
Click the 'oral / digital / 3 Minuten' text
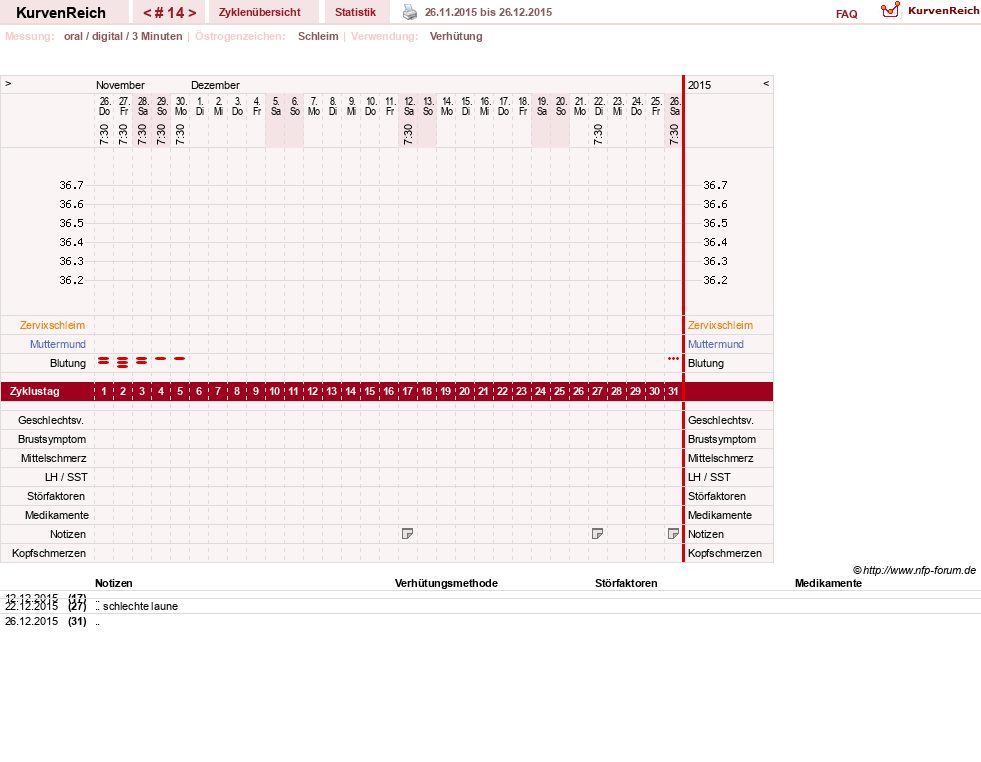click(x=123, y=36)
